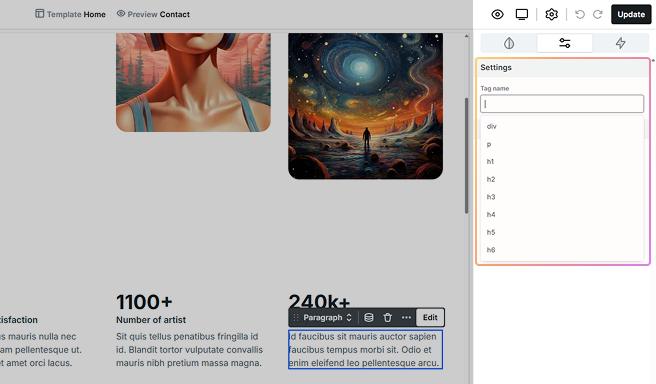Select div from the tag list
This screenshot has height=384, width=656.
click(562, 126)
